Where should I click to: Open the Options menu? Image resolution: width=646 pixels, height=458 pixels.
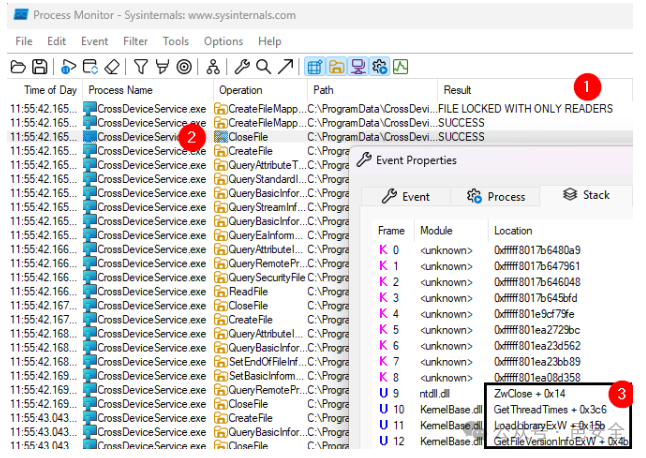[x=223, y=41]
